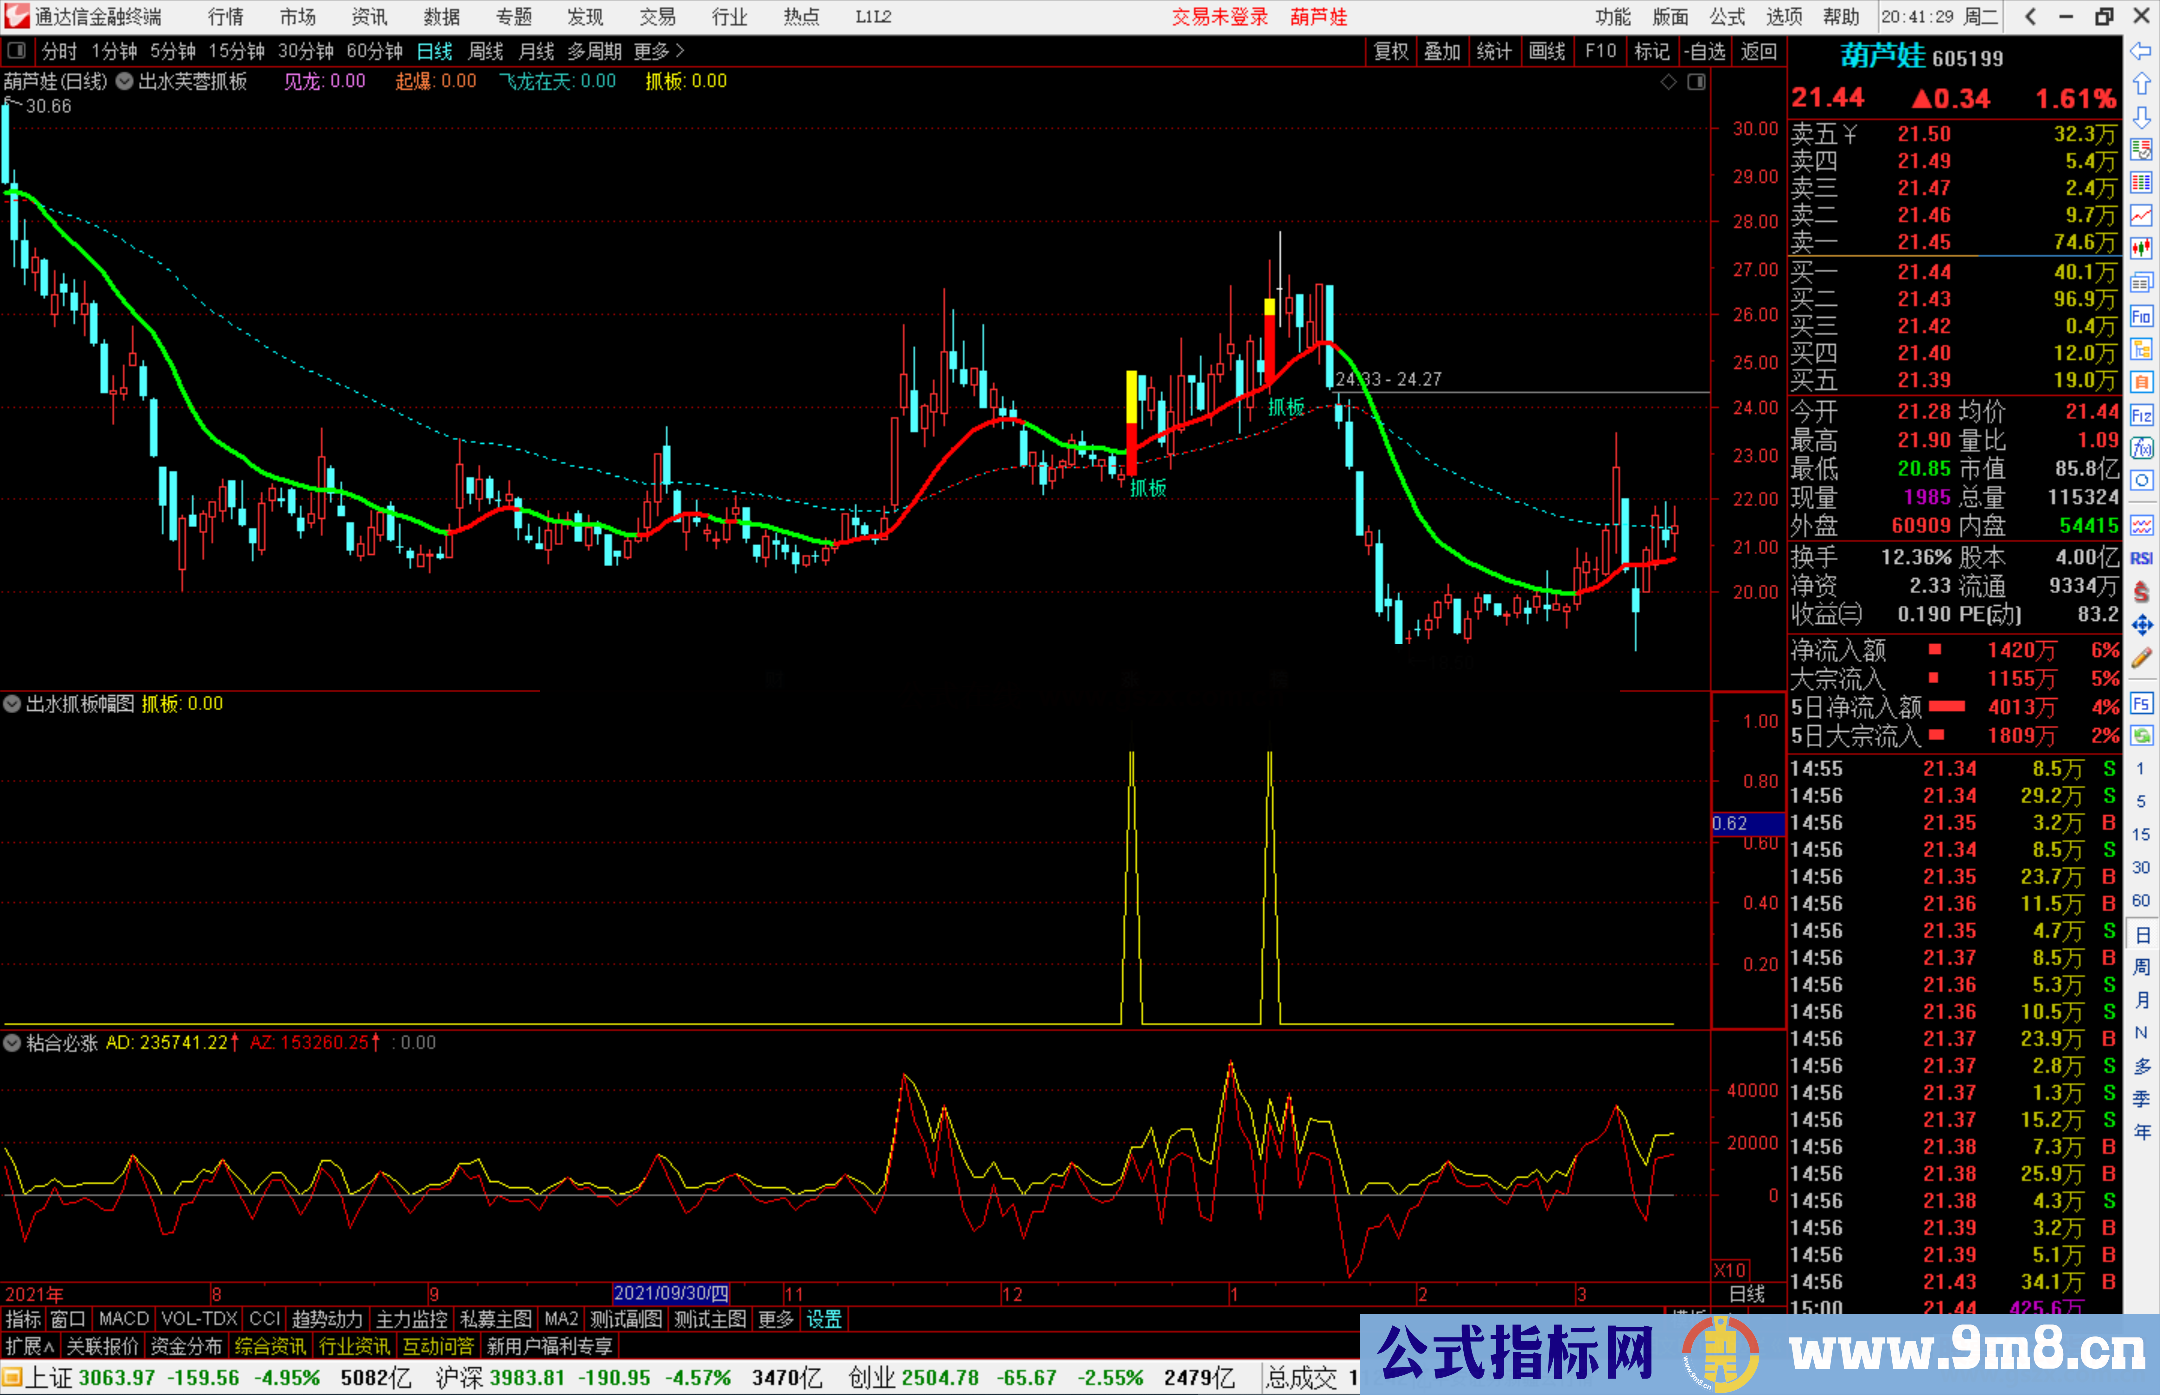Open the 市场 menu
Image resolution: width=2160 pixels, height=1395 pixels.
[x=298, y=17]
